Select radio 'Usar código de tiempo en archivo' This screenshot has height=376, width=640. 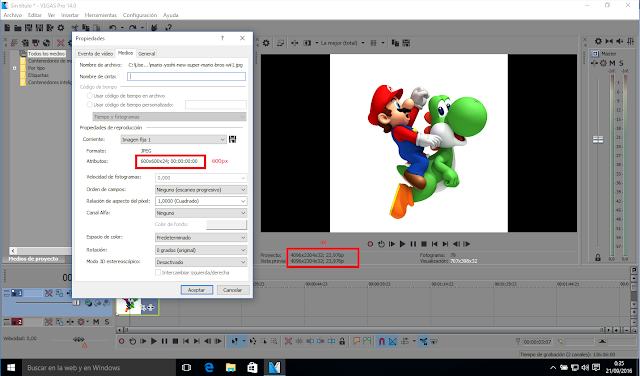[x=89, y=96]
